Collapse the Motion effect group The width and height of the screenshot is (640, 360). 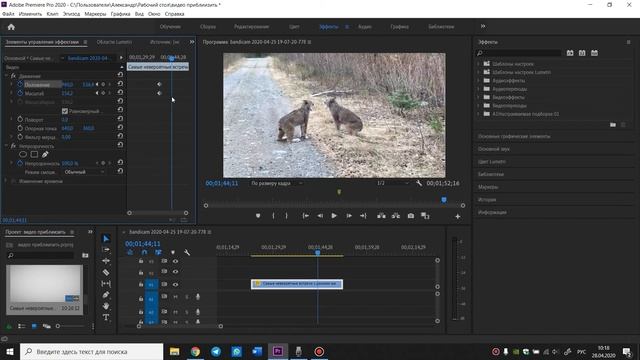tap(6, 76)
